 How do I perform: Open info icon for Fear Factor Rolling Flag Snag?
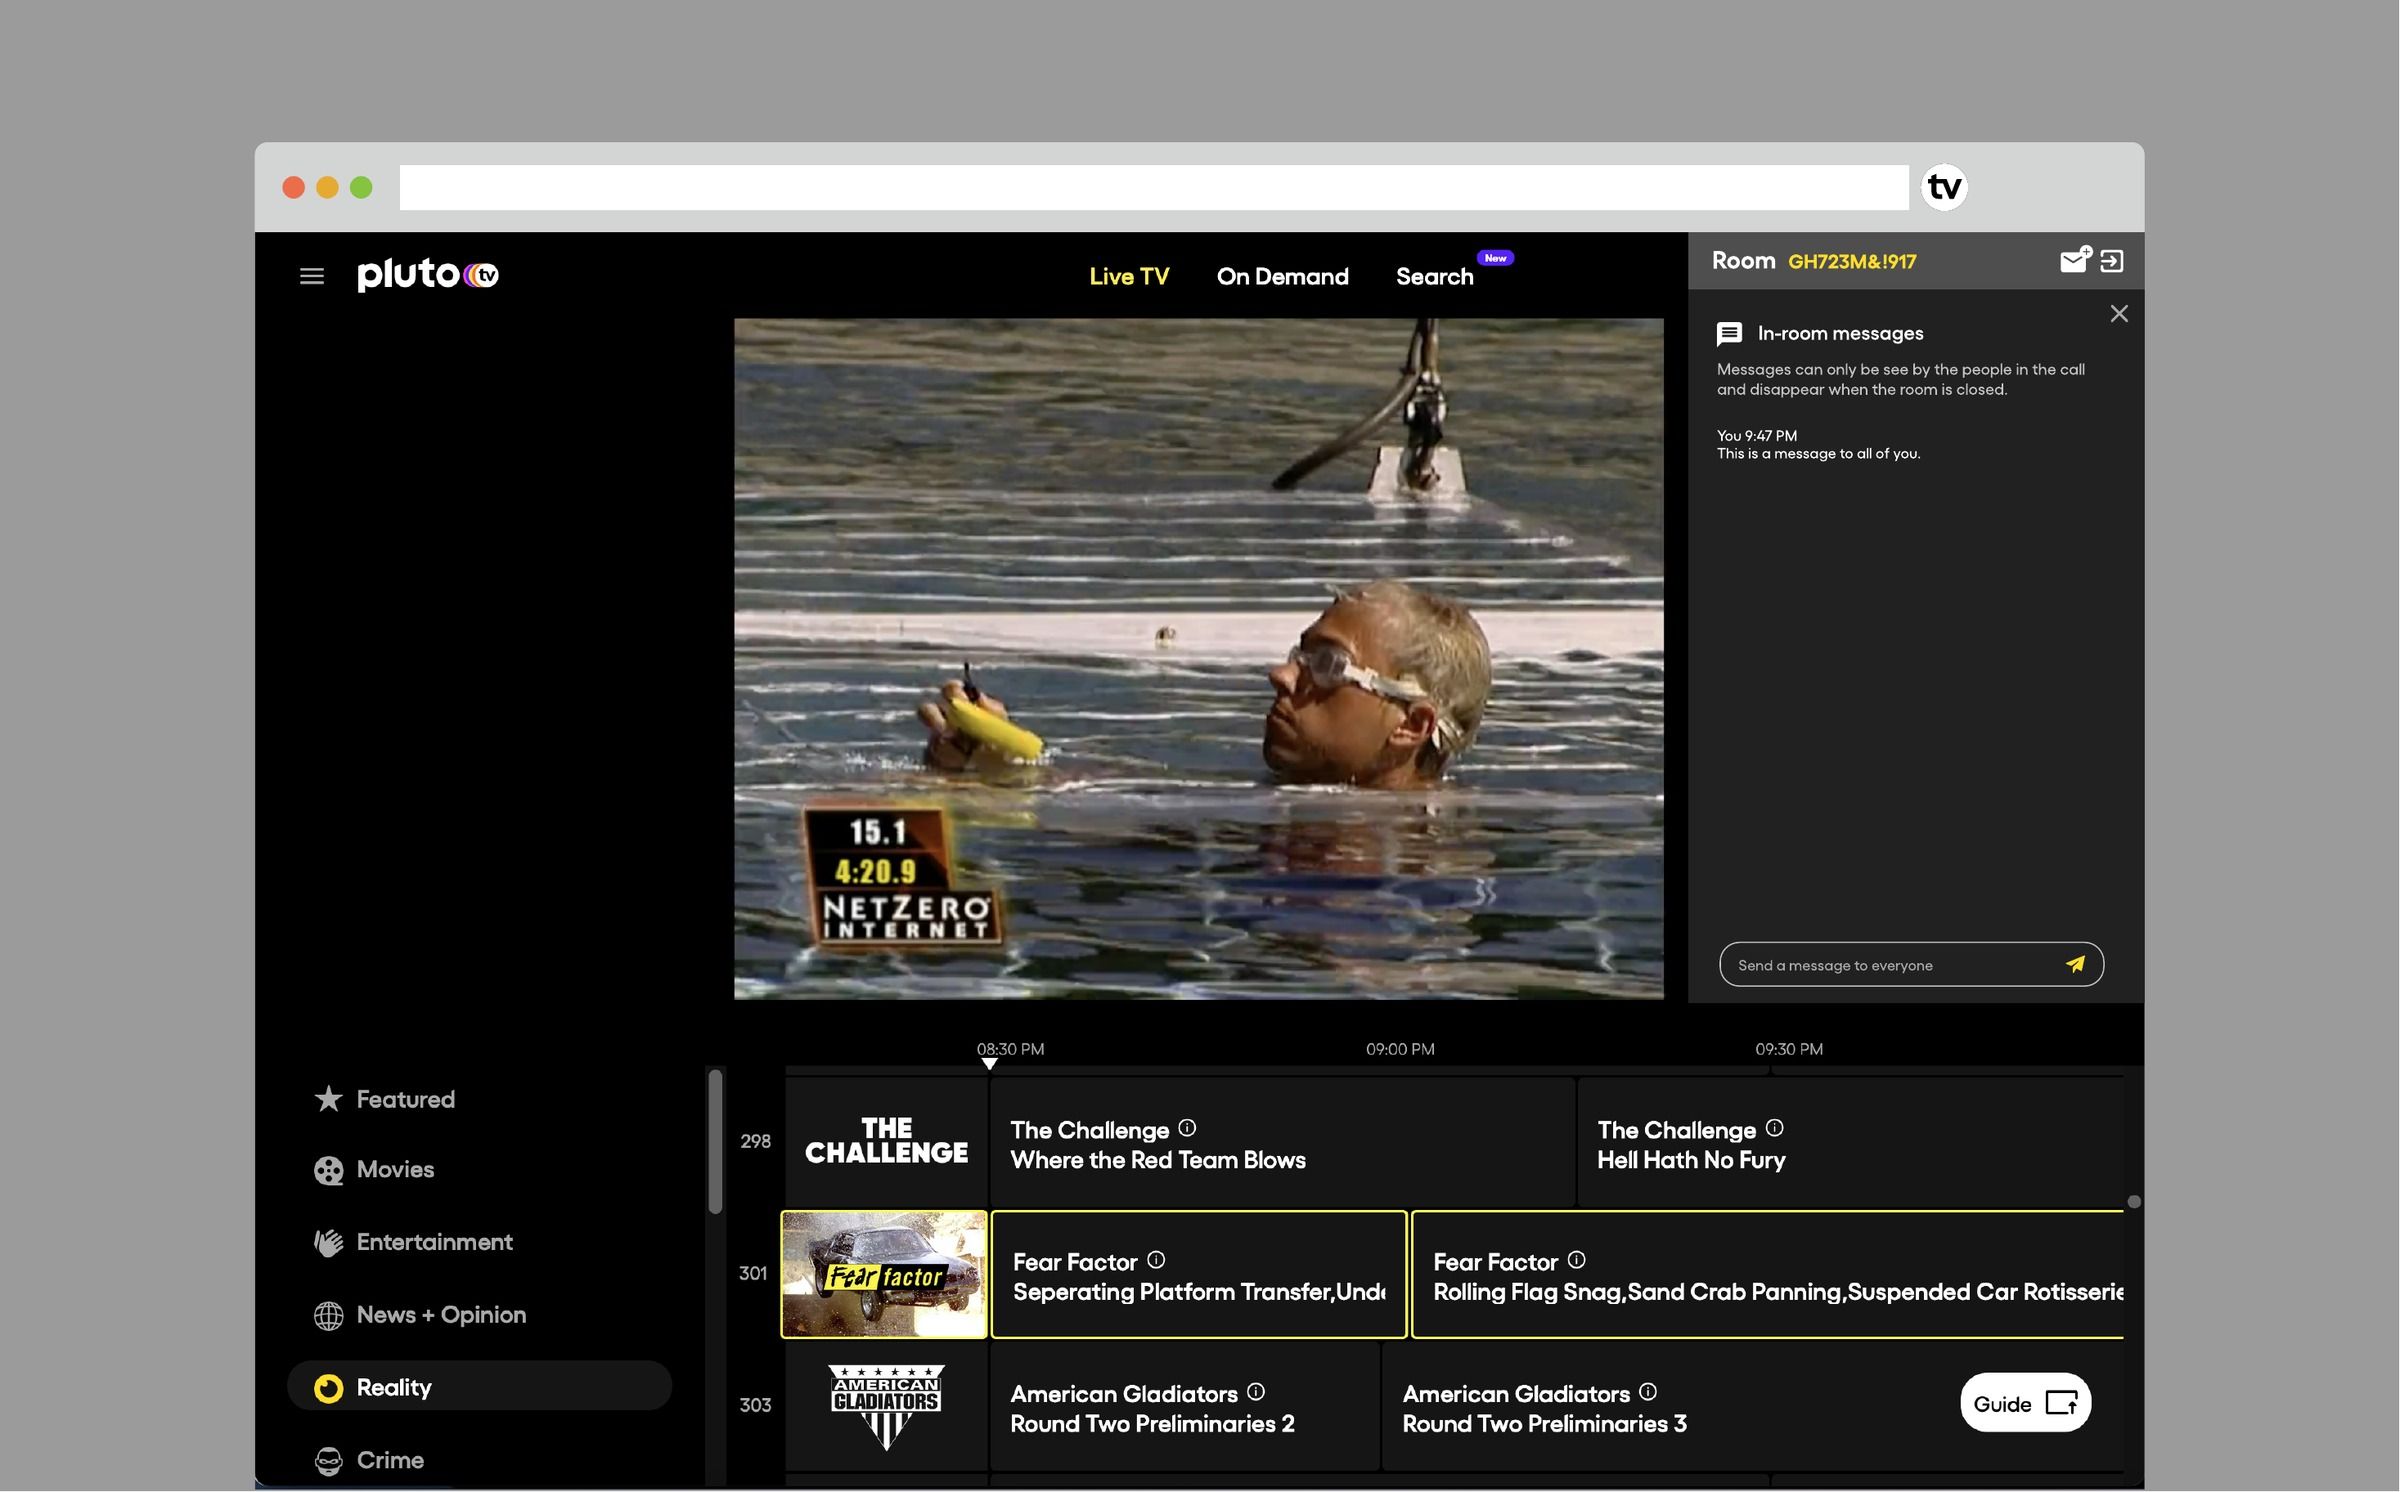coord(1576,1260)
